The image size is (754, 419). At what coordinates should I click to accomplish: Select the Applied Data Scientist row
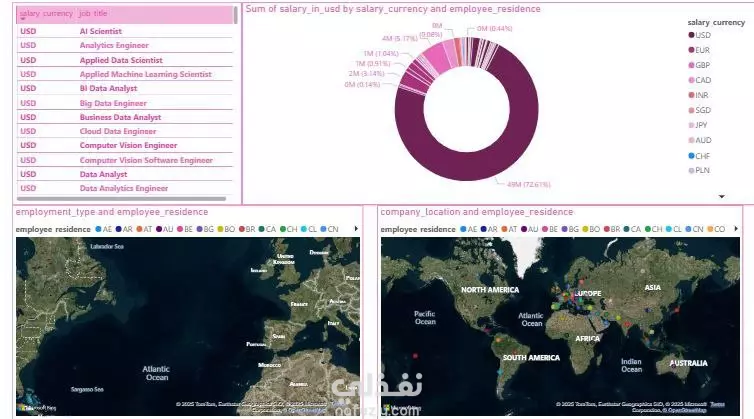125,60
